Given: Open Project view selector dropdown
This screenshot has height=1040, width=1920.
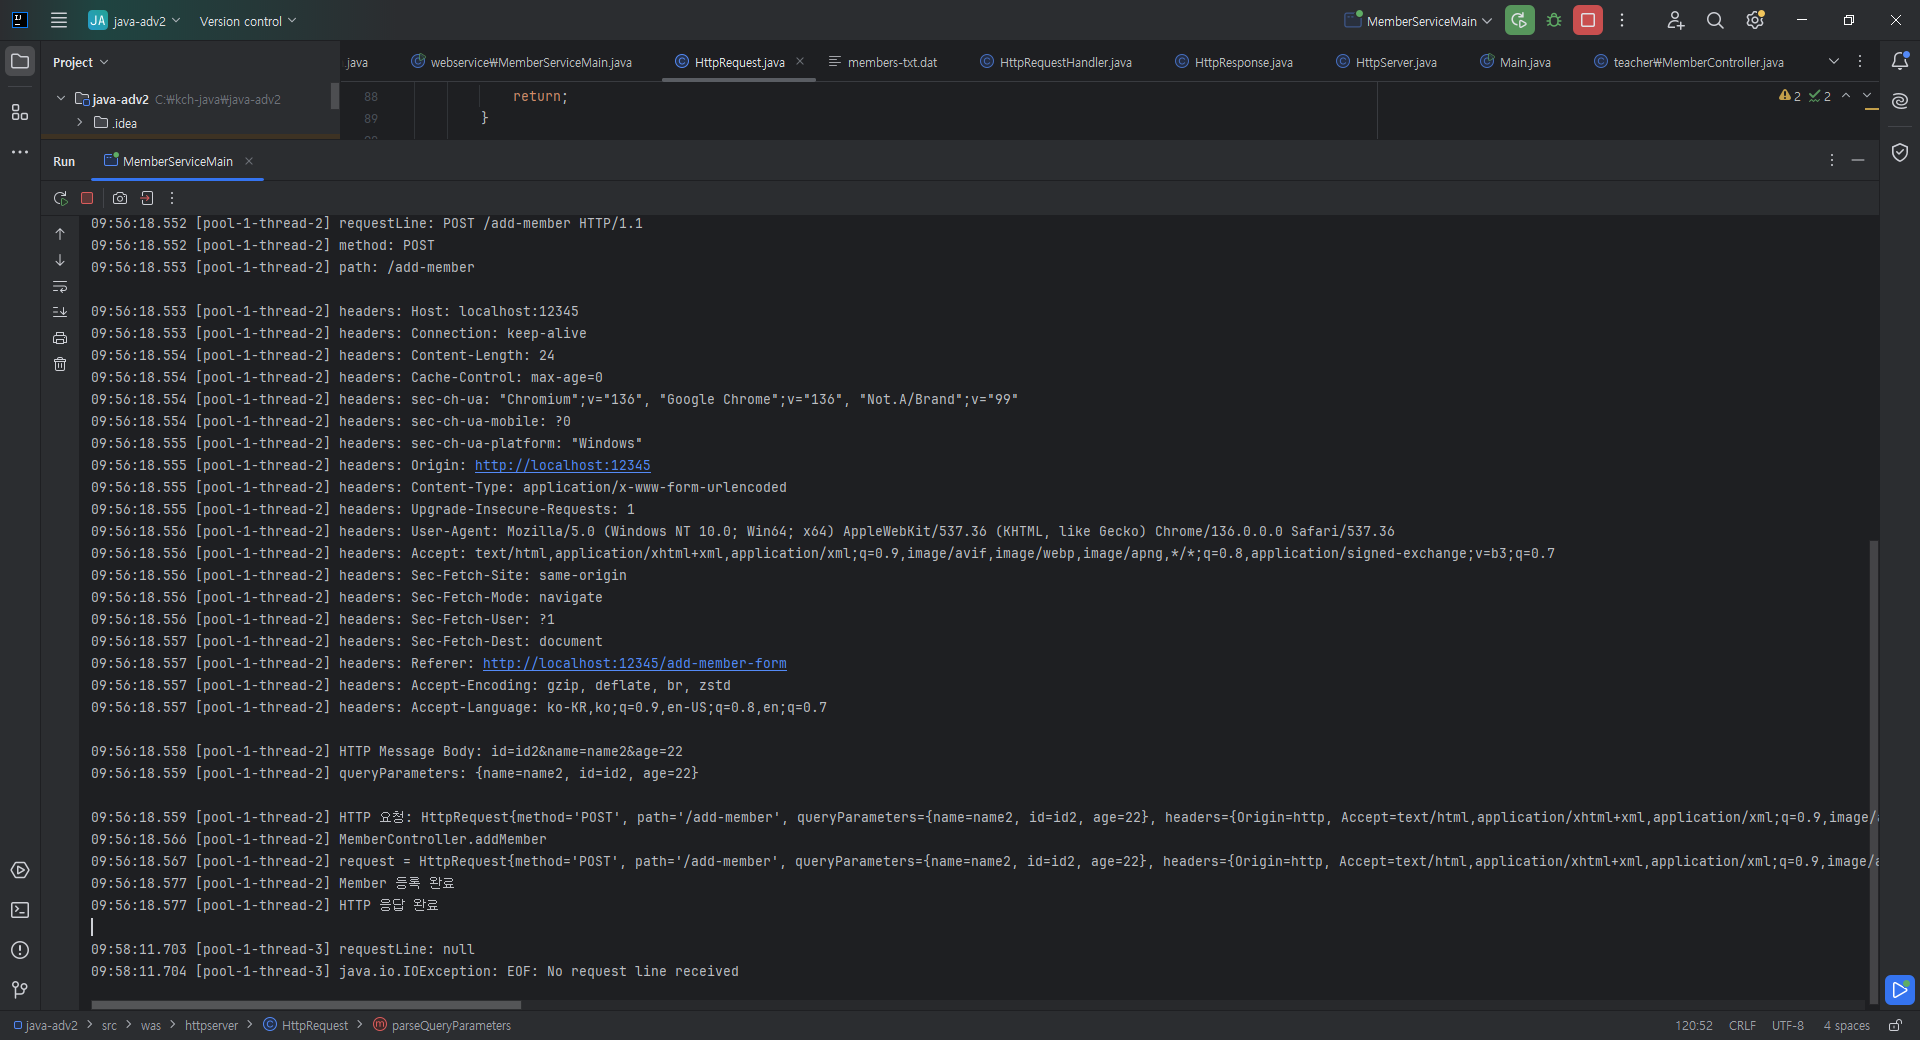Looking at the screenshot, I should [80, 62].
